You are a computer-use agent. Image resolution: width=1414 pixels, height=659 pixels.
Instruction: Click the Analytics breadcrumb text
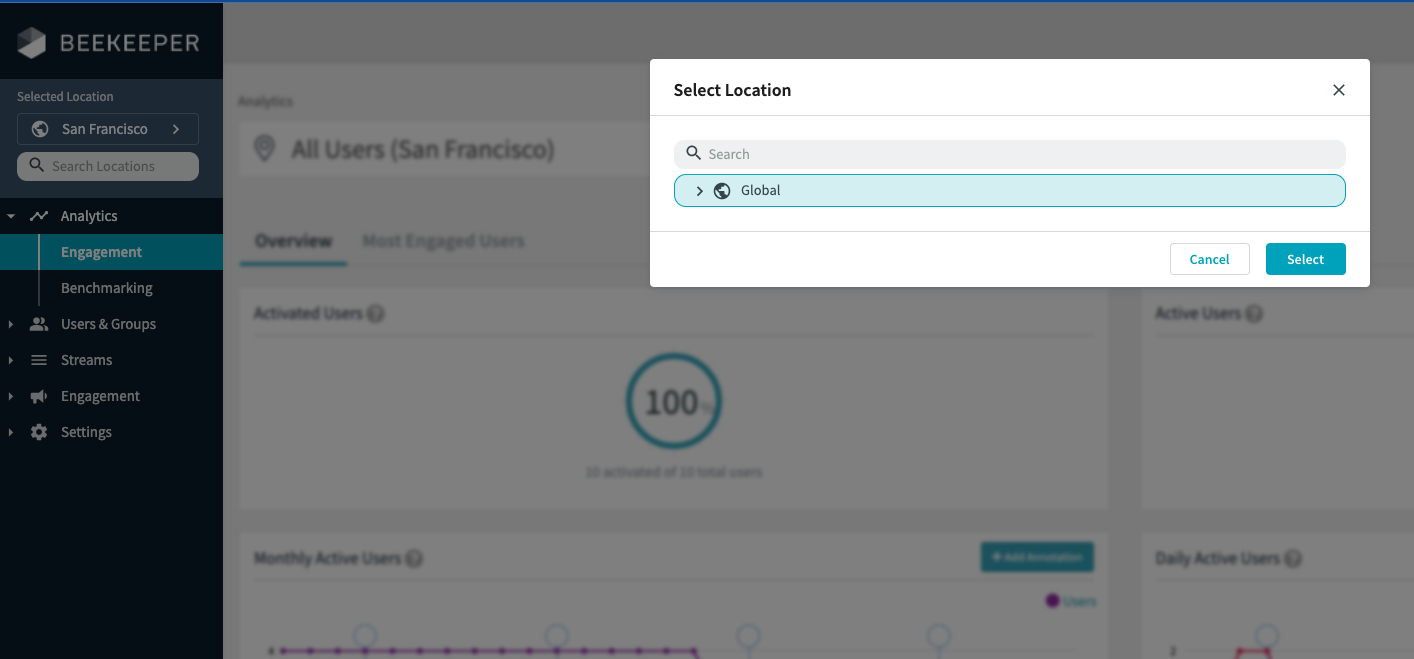pos(265,101)
